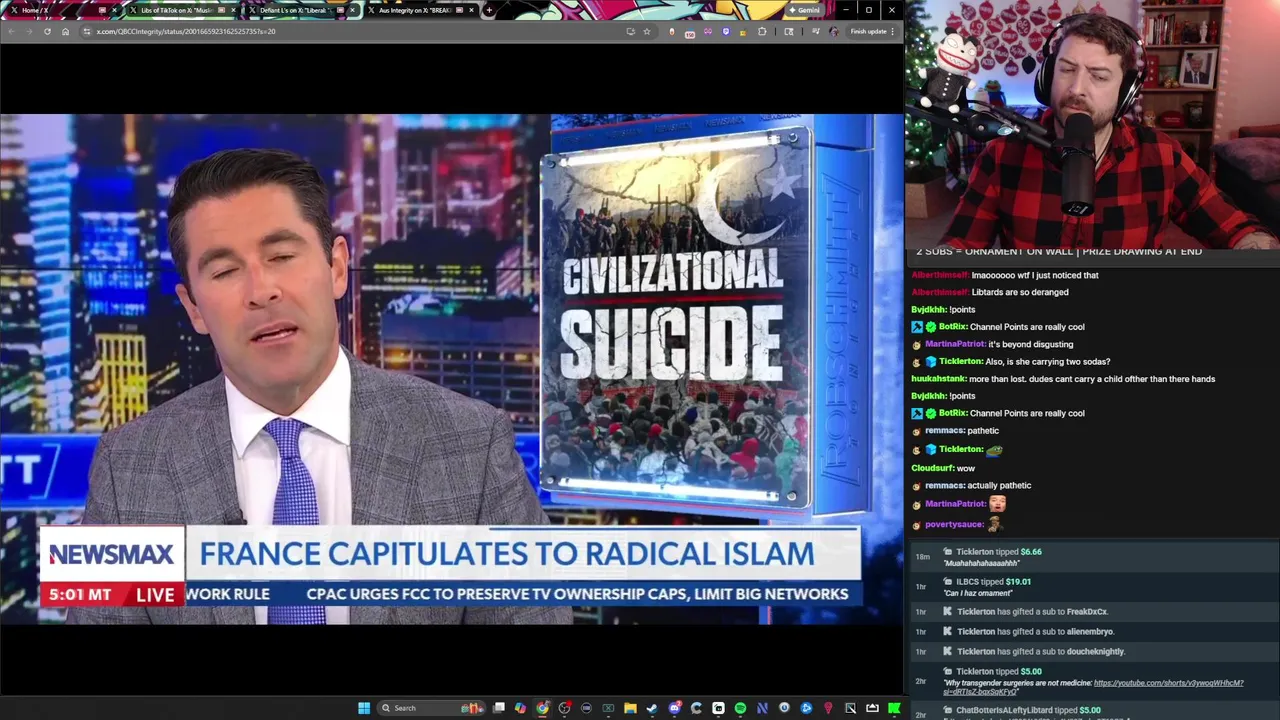Click the povertysauce username in chat
Image resolution: width=1280 pixels, height=720 pixels.
coord(954,524)
